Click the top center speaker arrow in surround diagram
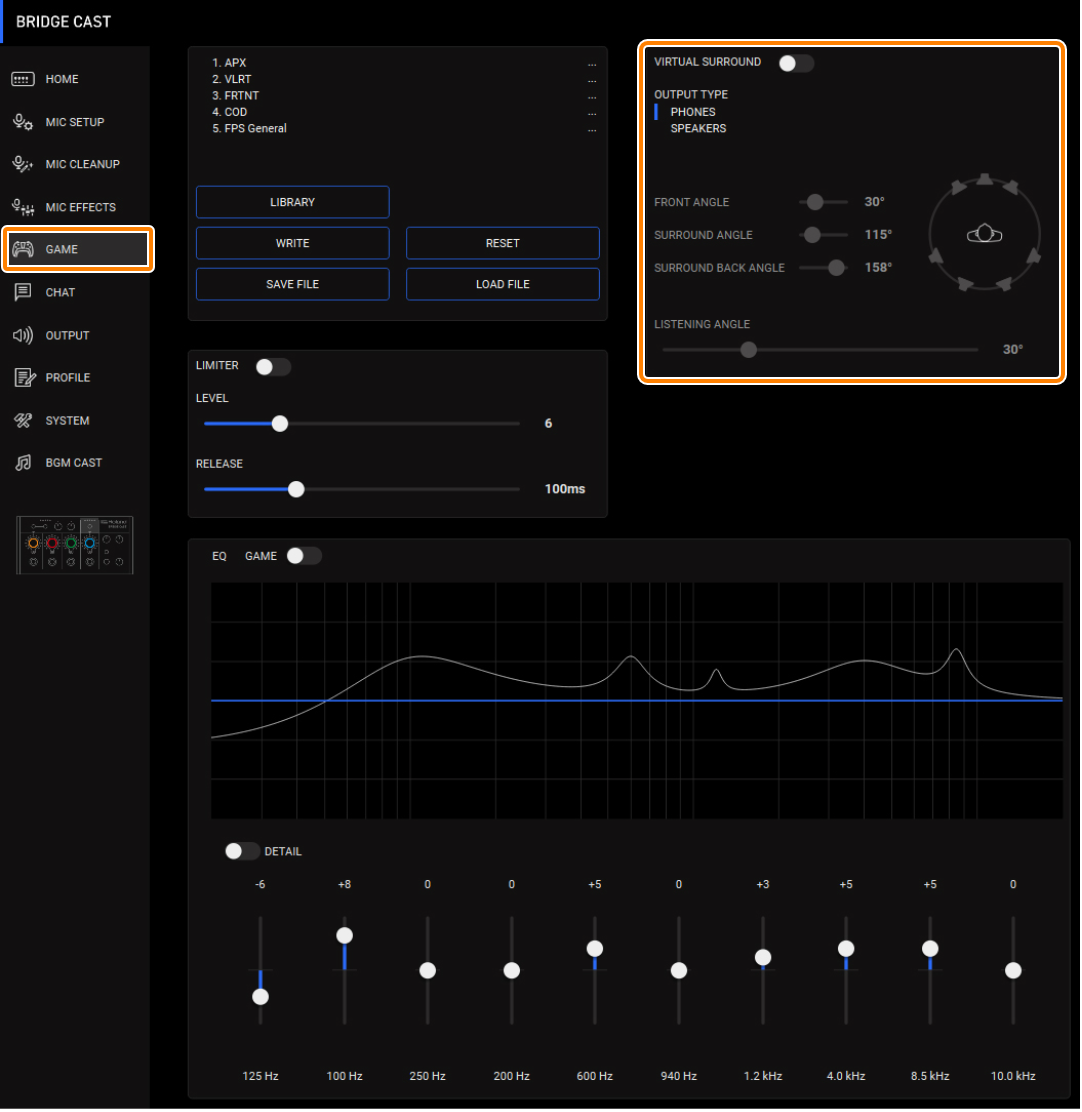 click(x=985, y=179)
